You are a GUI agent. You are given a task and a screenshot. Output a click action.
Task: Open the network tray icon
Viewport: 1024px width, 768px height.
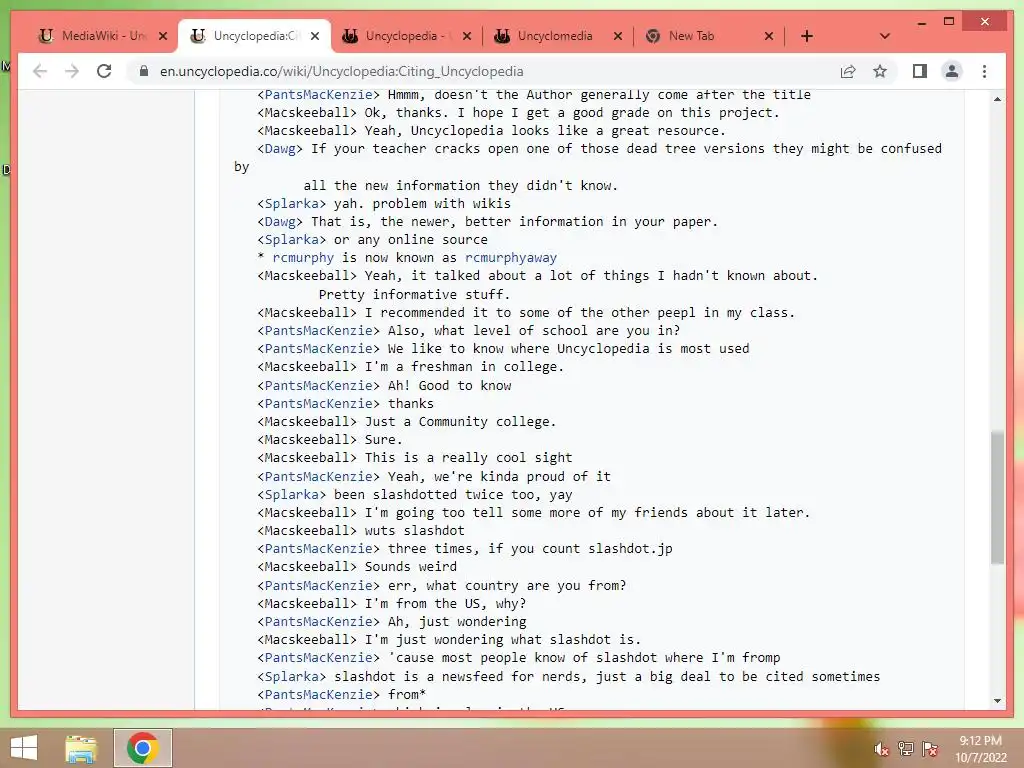pyautogui.click(x=906, y=749)
